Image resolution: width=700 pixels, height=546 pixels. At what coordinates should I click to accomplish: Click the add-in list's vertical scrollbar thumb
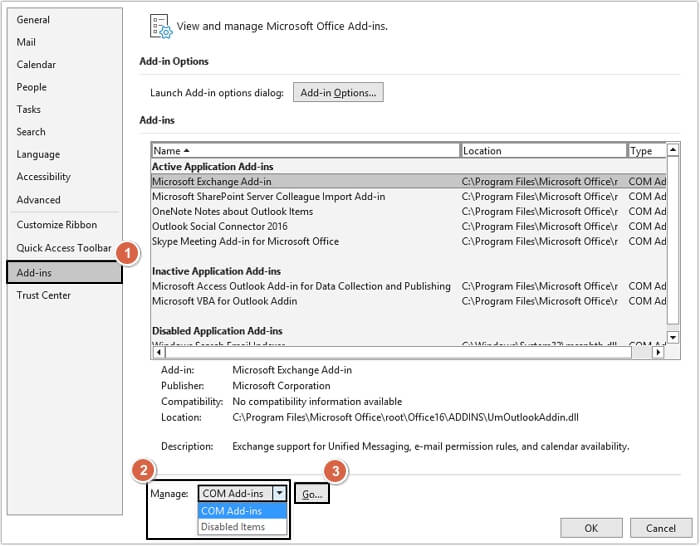(x=673, y=240)
